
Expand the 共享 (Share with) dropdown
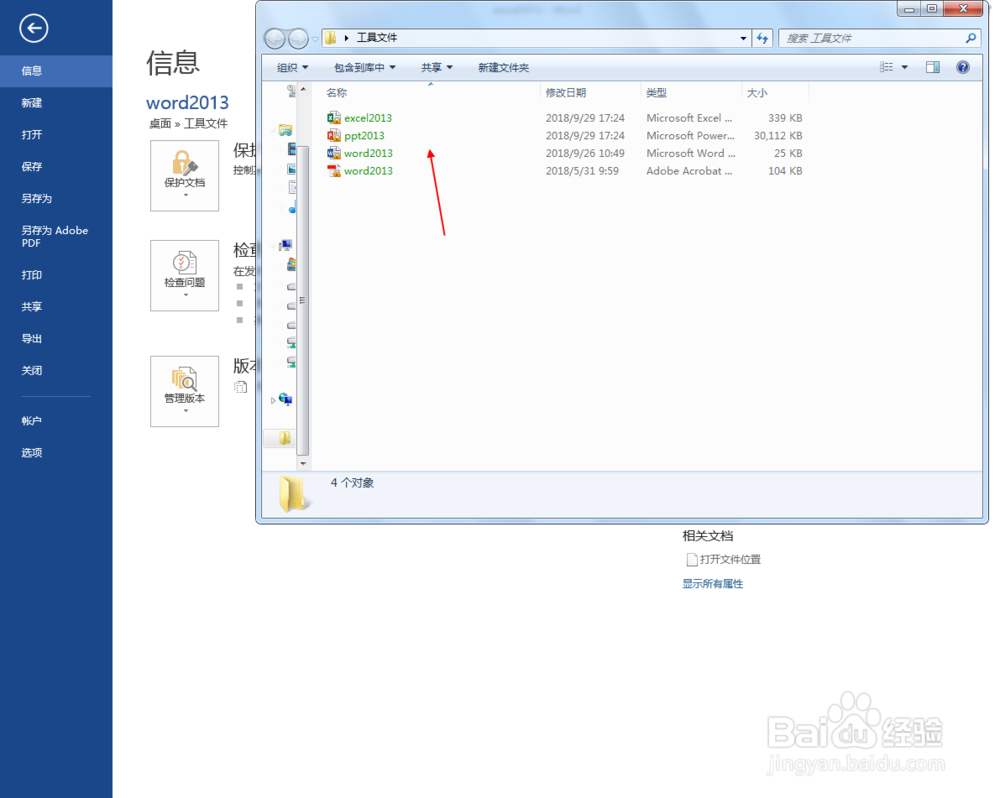tap(434, 67)
